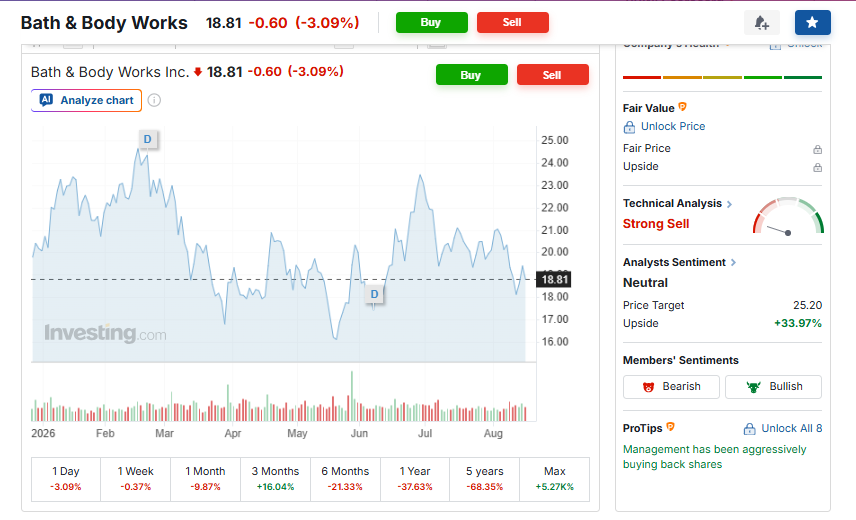
Task: Click the info icon beside Analyze chart
Action: [154, 100]
